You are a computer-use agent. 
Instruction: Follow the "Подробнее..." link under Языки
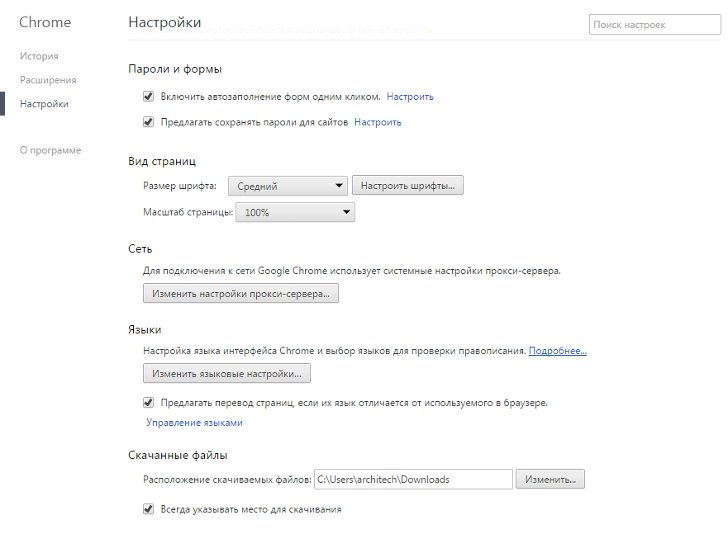pos(557,351)
